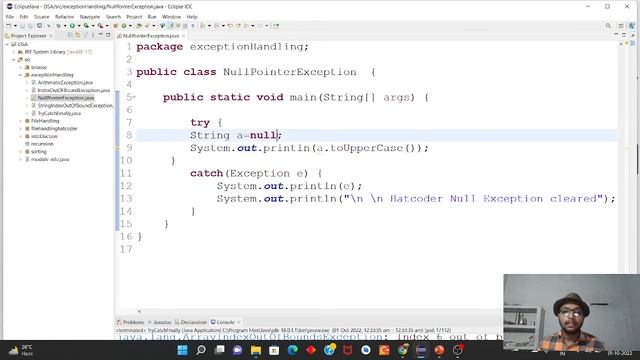
Task: Select the sorting package
Action: tap(36, 151)
